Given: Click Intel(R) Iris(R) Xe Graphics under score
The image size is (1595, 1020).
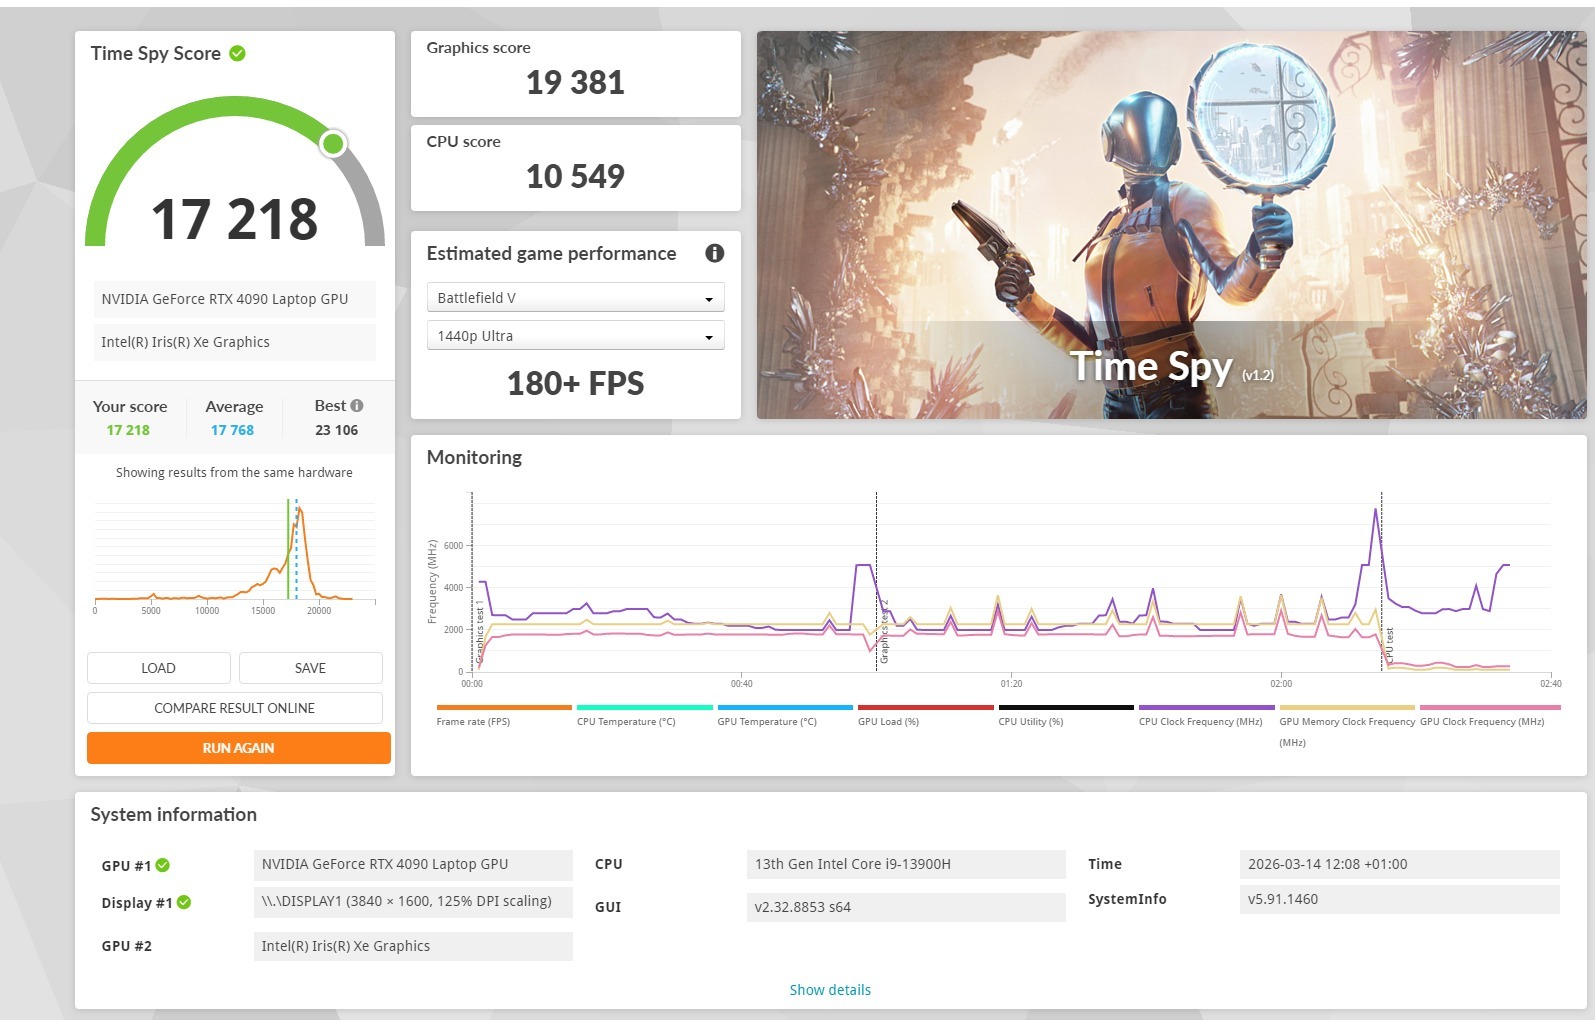Looking at the screenshot, I should pyautogui.click(x=235, y=342).
